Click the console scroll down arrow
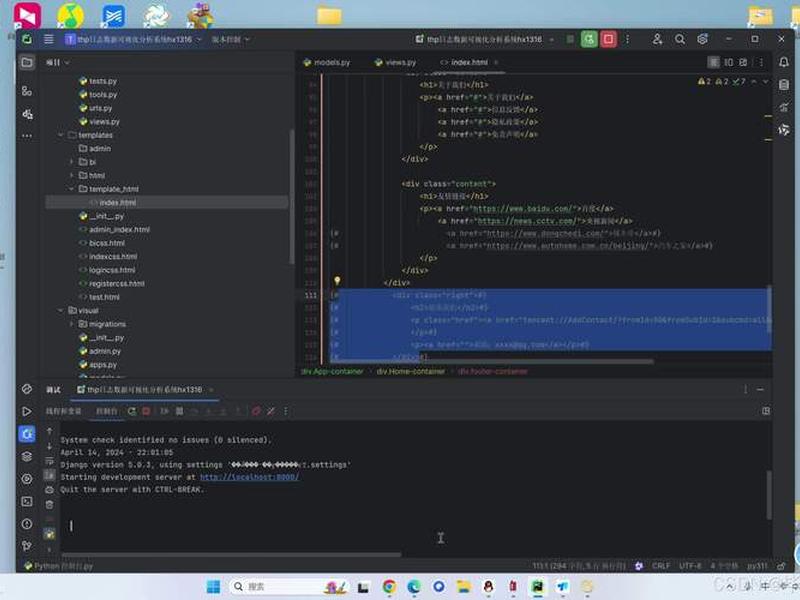 tap(49, 446)
